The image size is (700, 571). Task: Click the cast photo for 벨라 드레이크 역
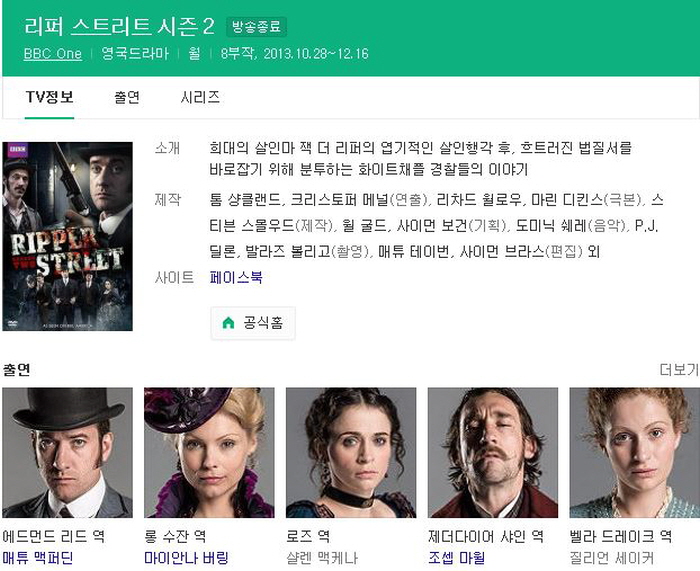[635, 452]
